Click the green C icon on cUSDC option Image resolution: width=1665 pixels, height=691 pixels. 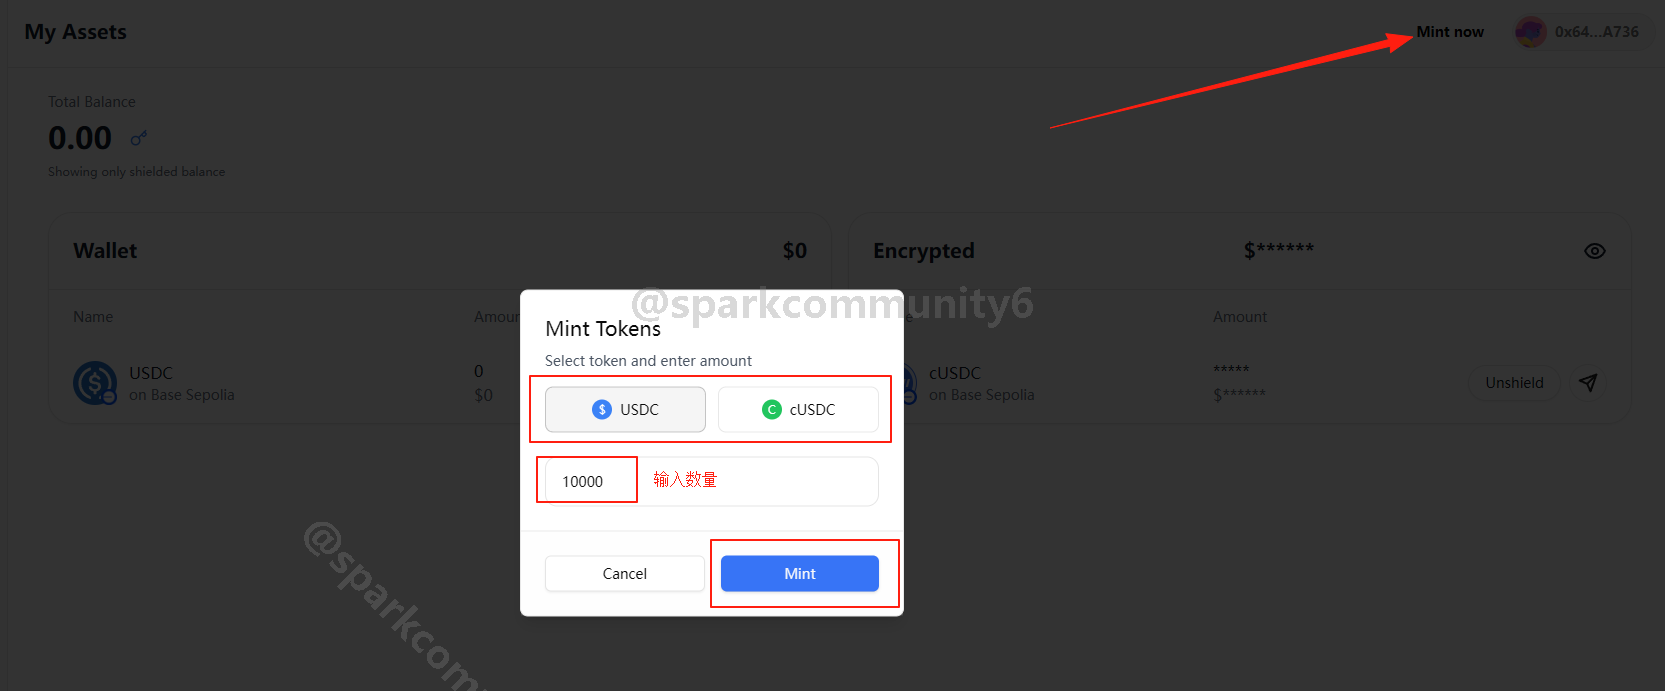coord(772,409)
